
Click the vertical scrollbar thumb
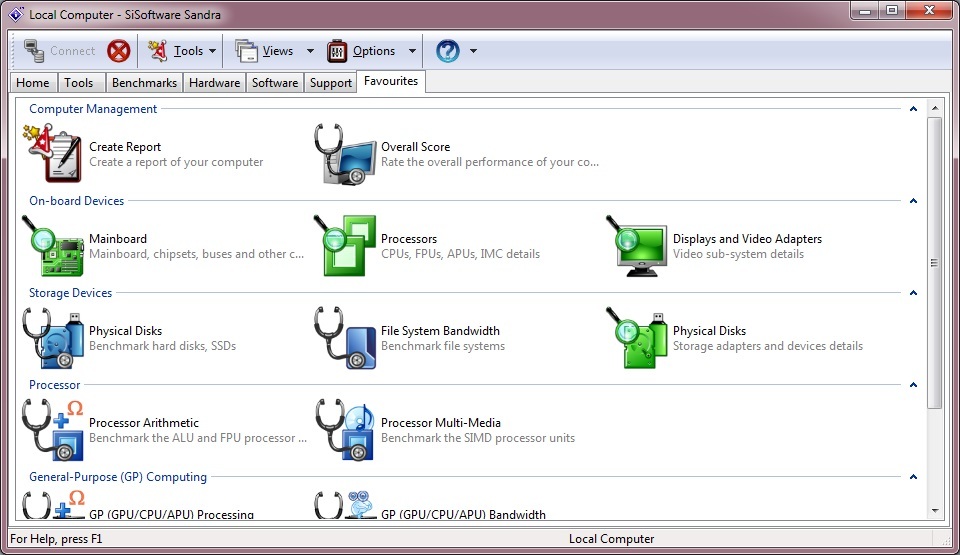click(934, 263)
